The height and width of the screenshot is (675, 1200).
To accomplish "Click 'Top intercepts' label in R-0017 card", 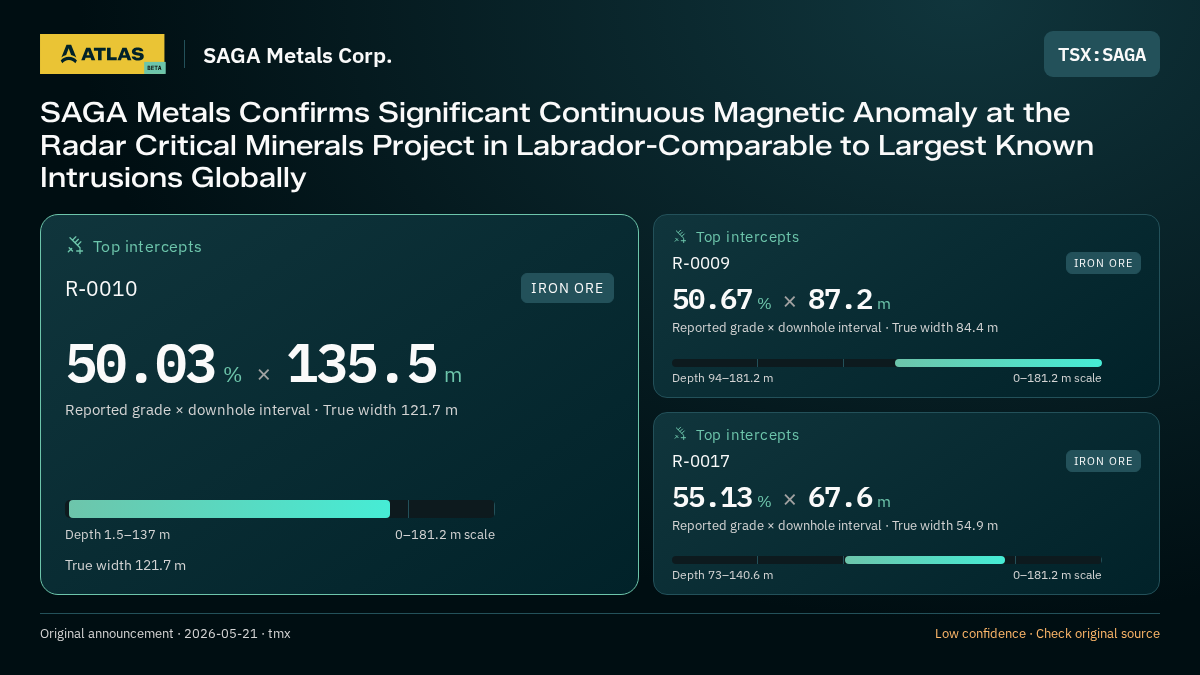I will pos(747,435).
